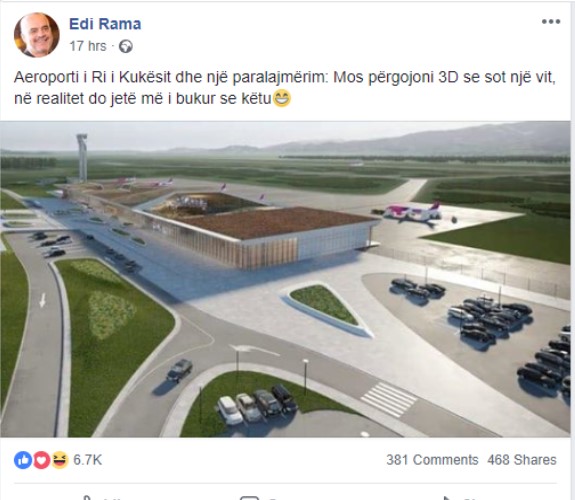
Task: Open the Kukës airport render photo
Action: 285,279
